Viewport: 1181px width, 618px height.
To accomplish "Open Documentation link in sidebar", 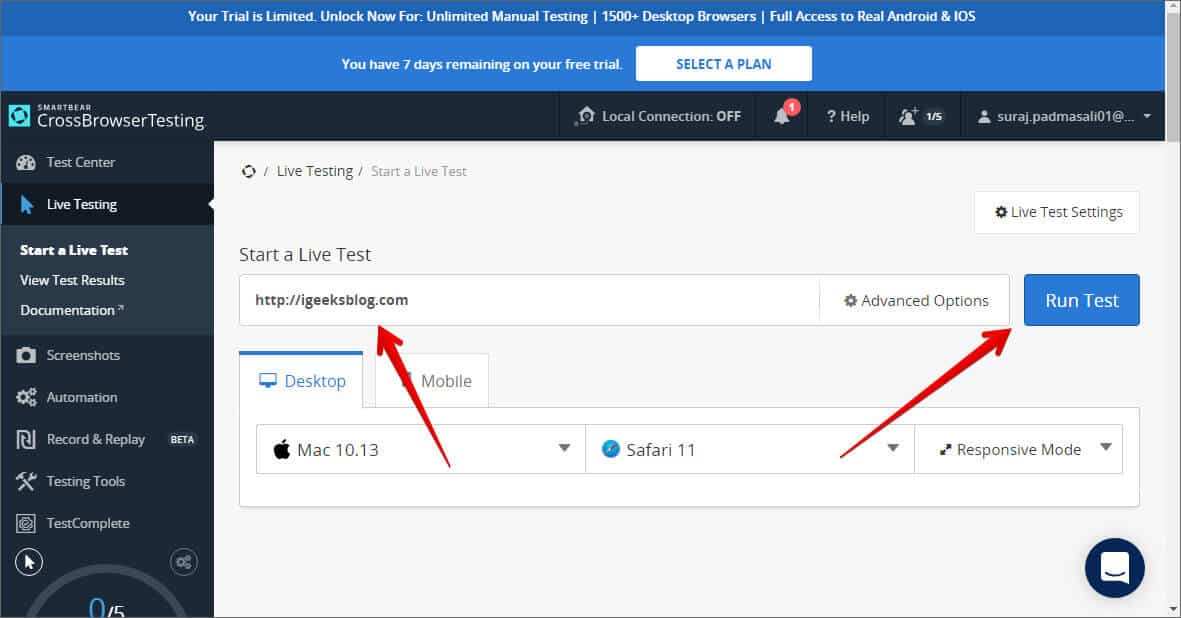I will [72, 310].
